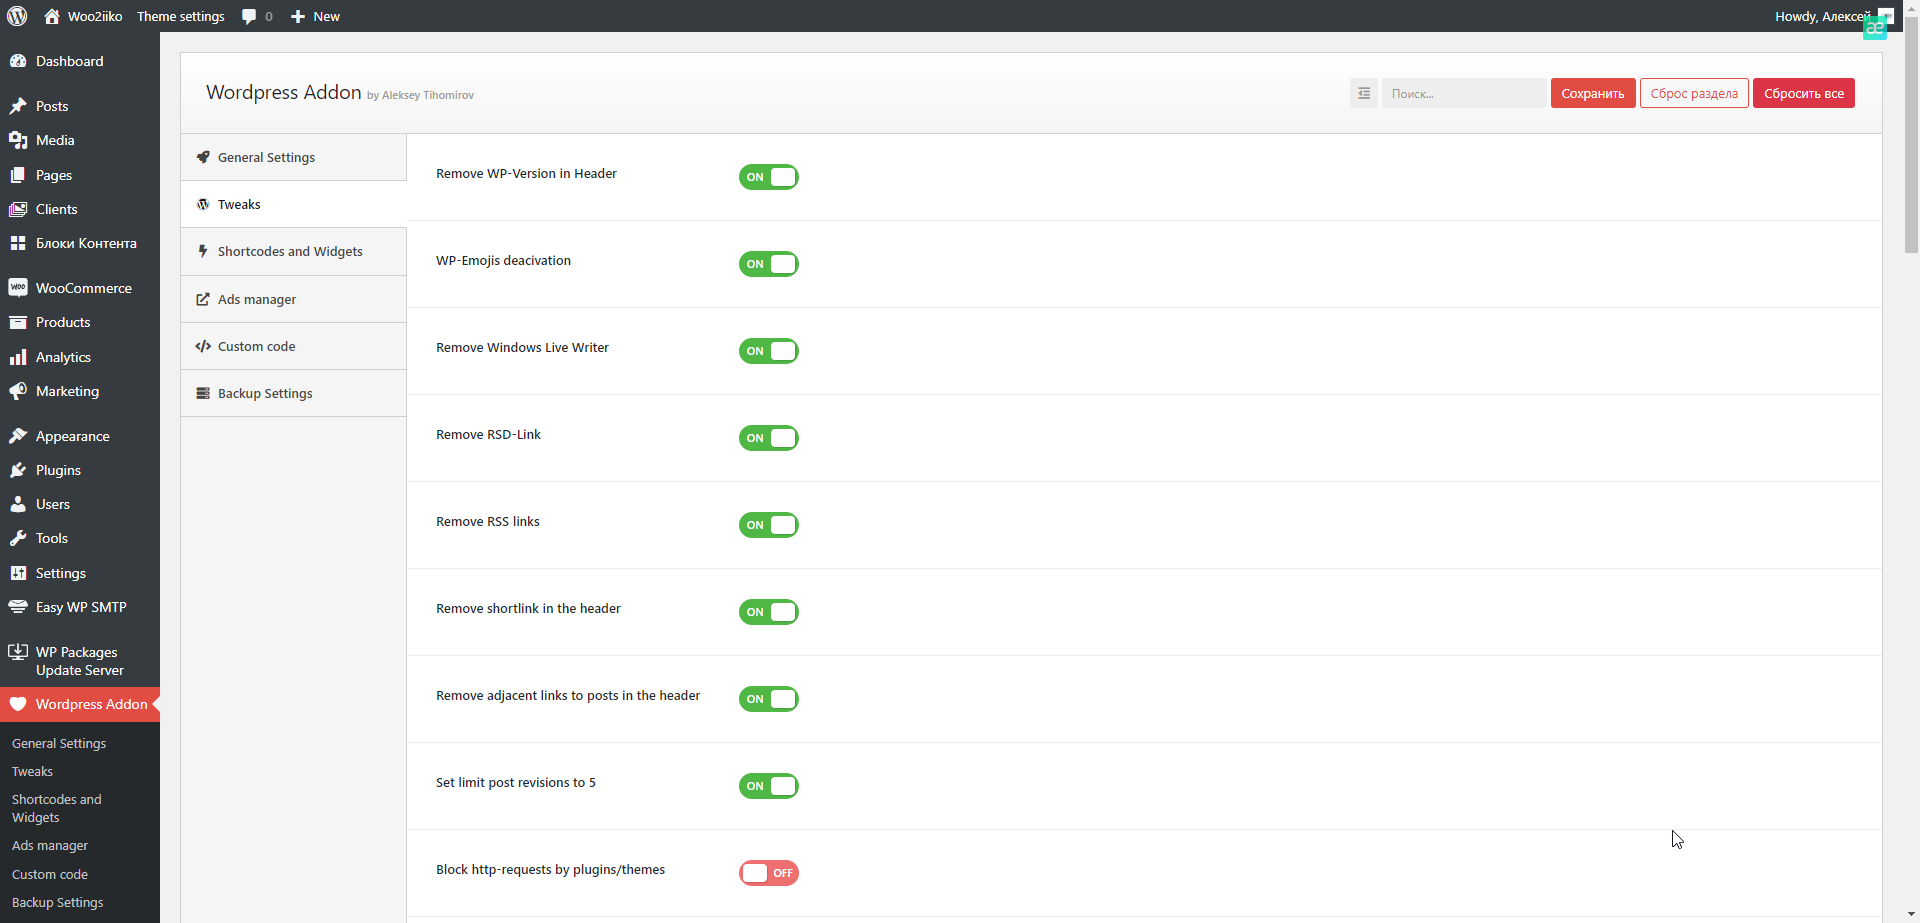1920x923 pixels.
Task: Click the rocket icon of General Settings tab
Action: point(203,157)
